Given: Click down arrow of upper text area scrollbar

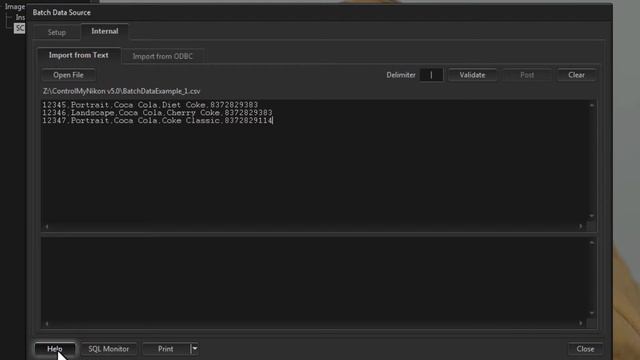Looking at the screenshot, I should click(591, 216).
